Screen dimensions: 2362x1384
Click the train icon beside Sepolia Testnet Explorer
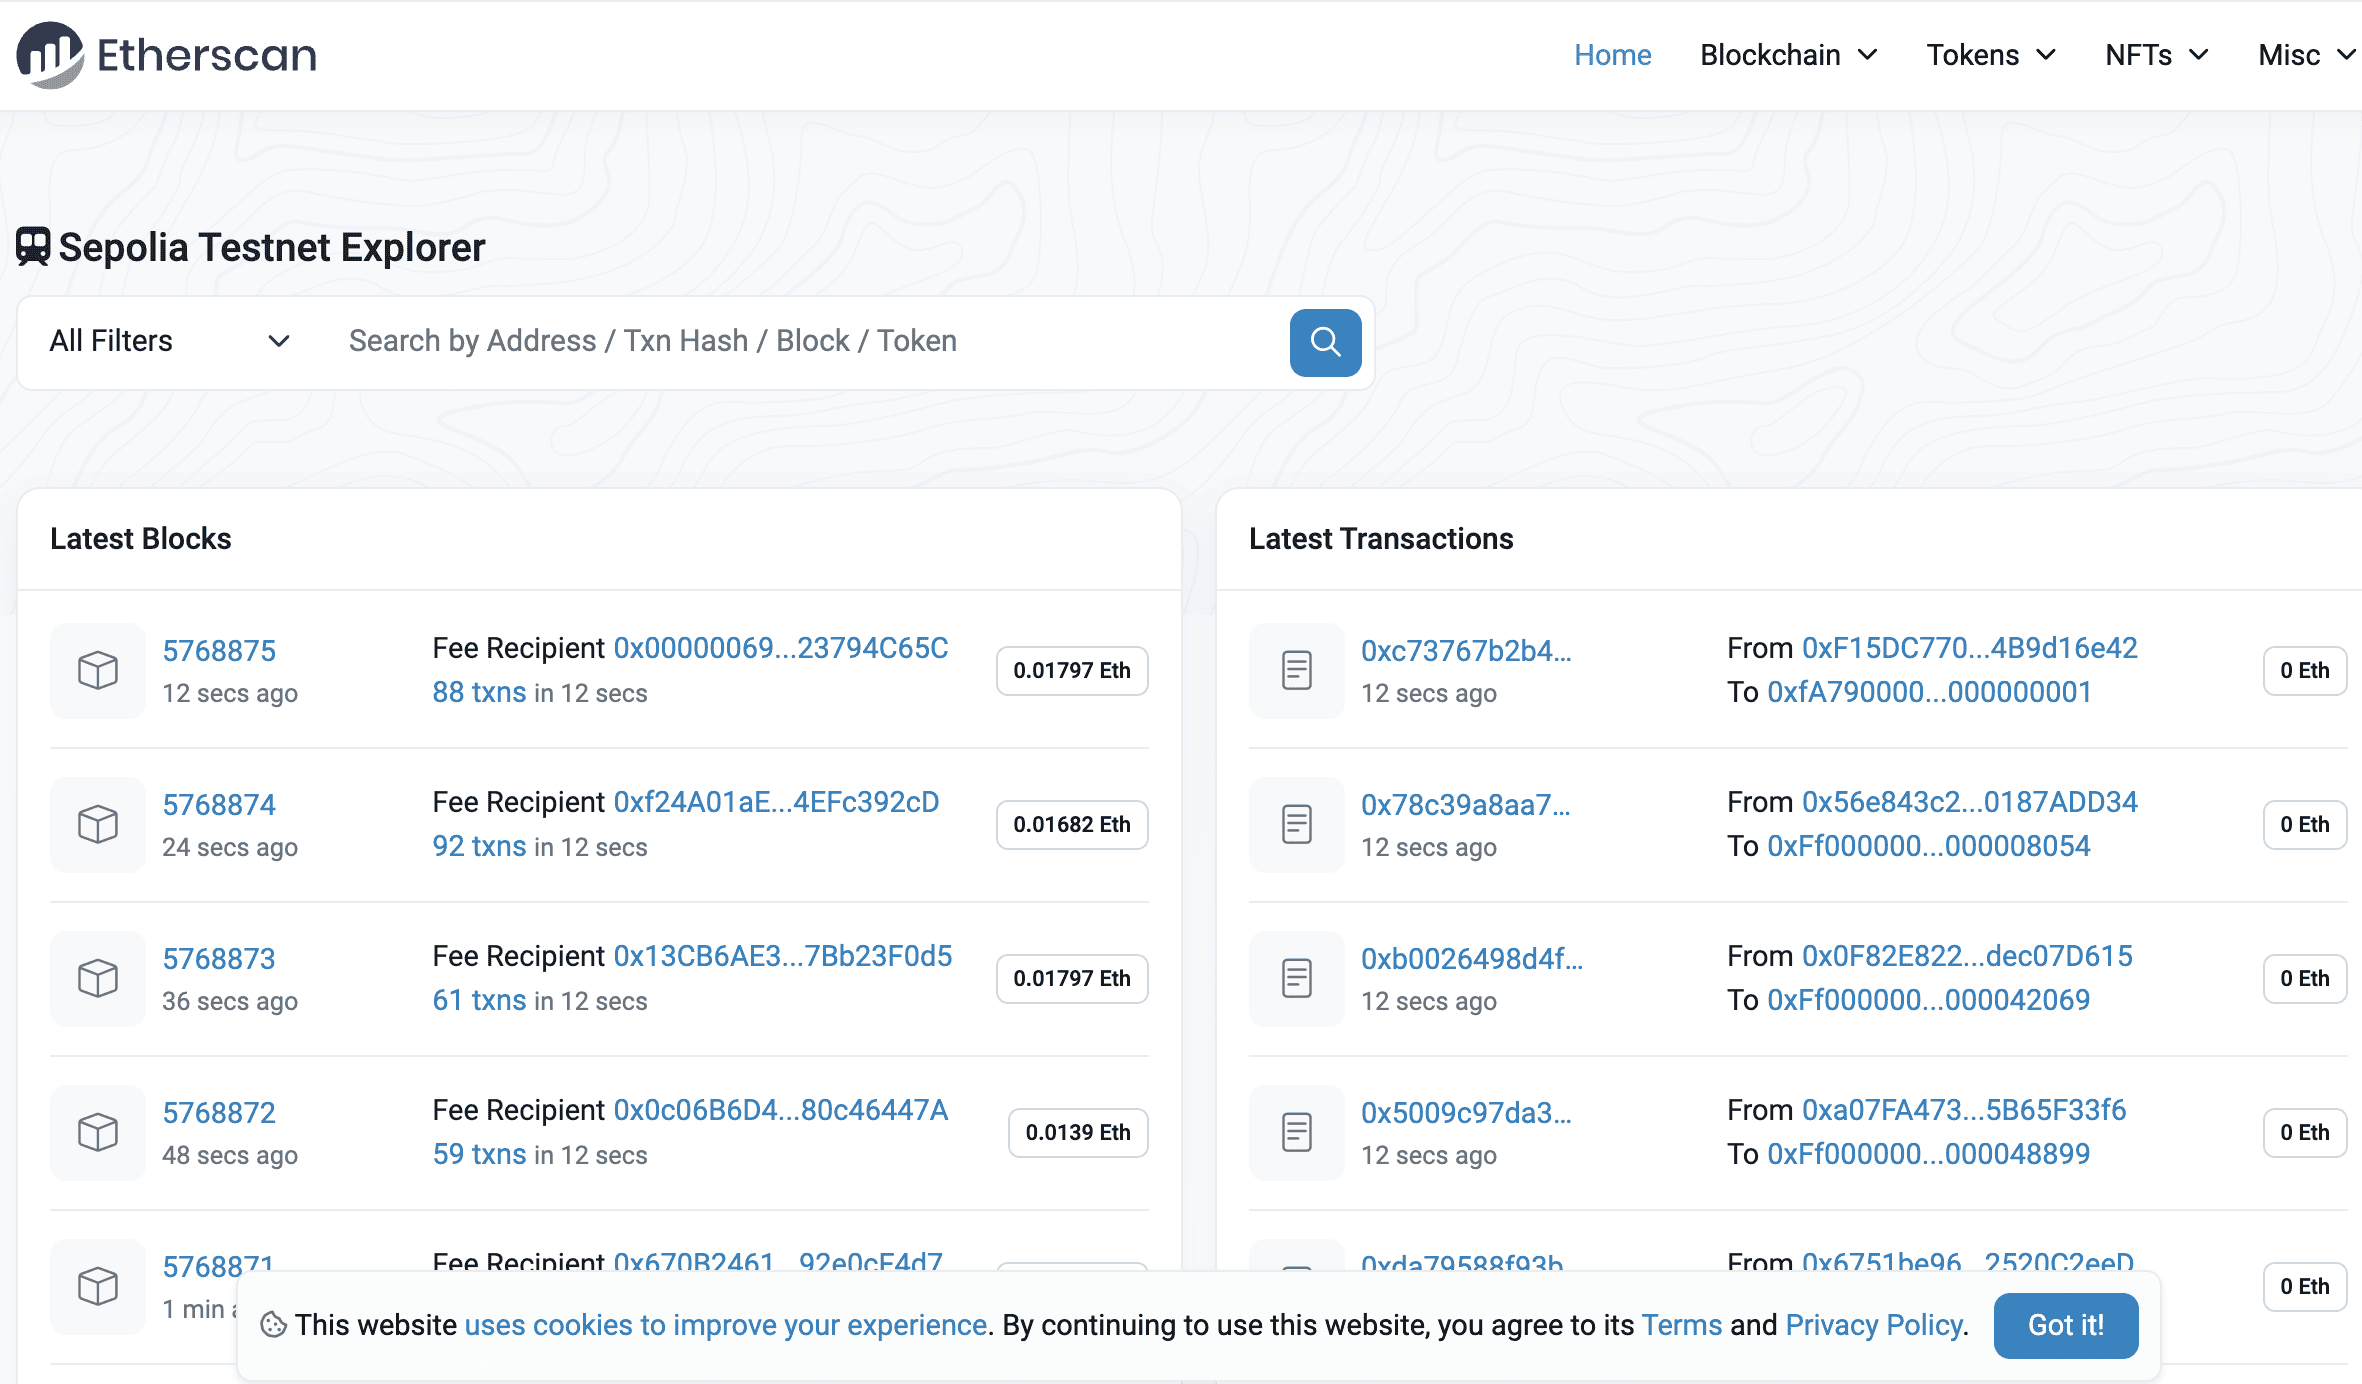click(x=33, y=247)
